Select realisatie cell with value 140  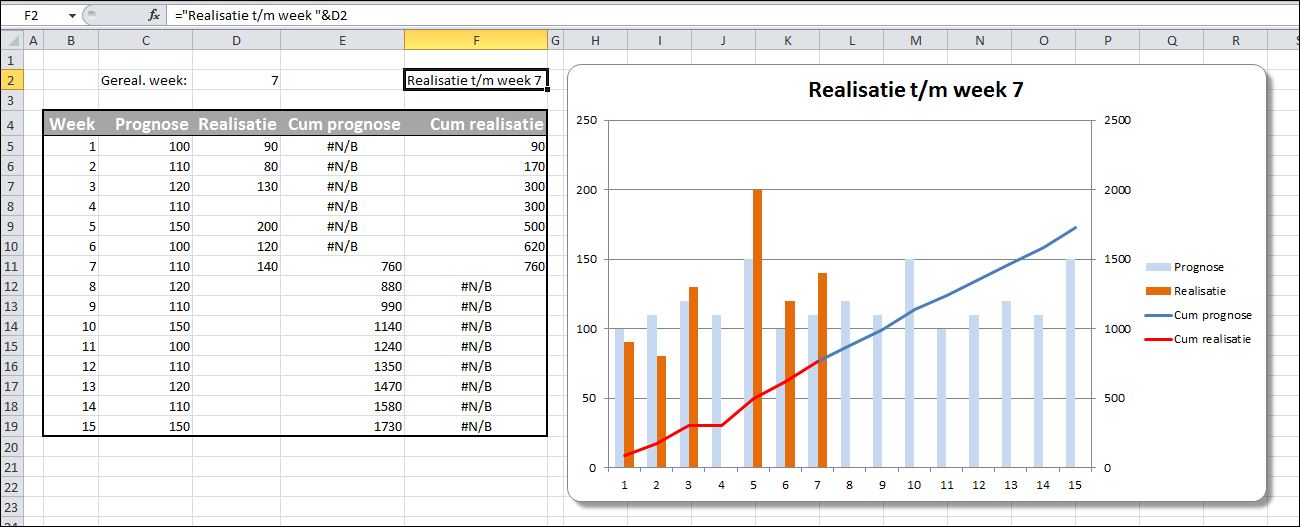tap(236, 266)
